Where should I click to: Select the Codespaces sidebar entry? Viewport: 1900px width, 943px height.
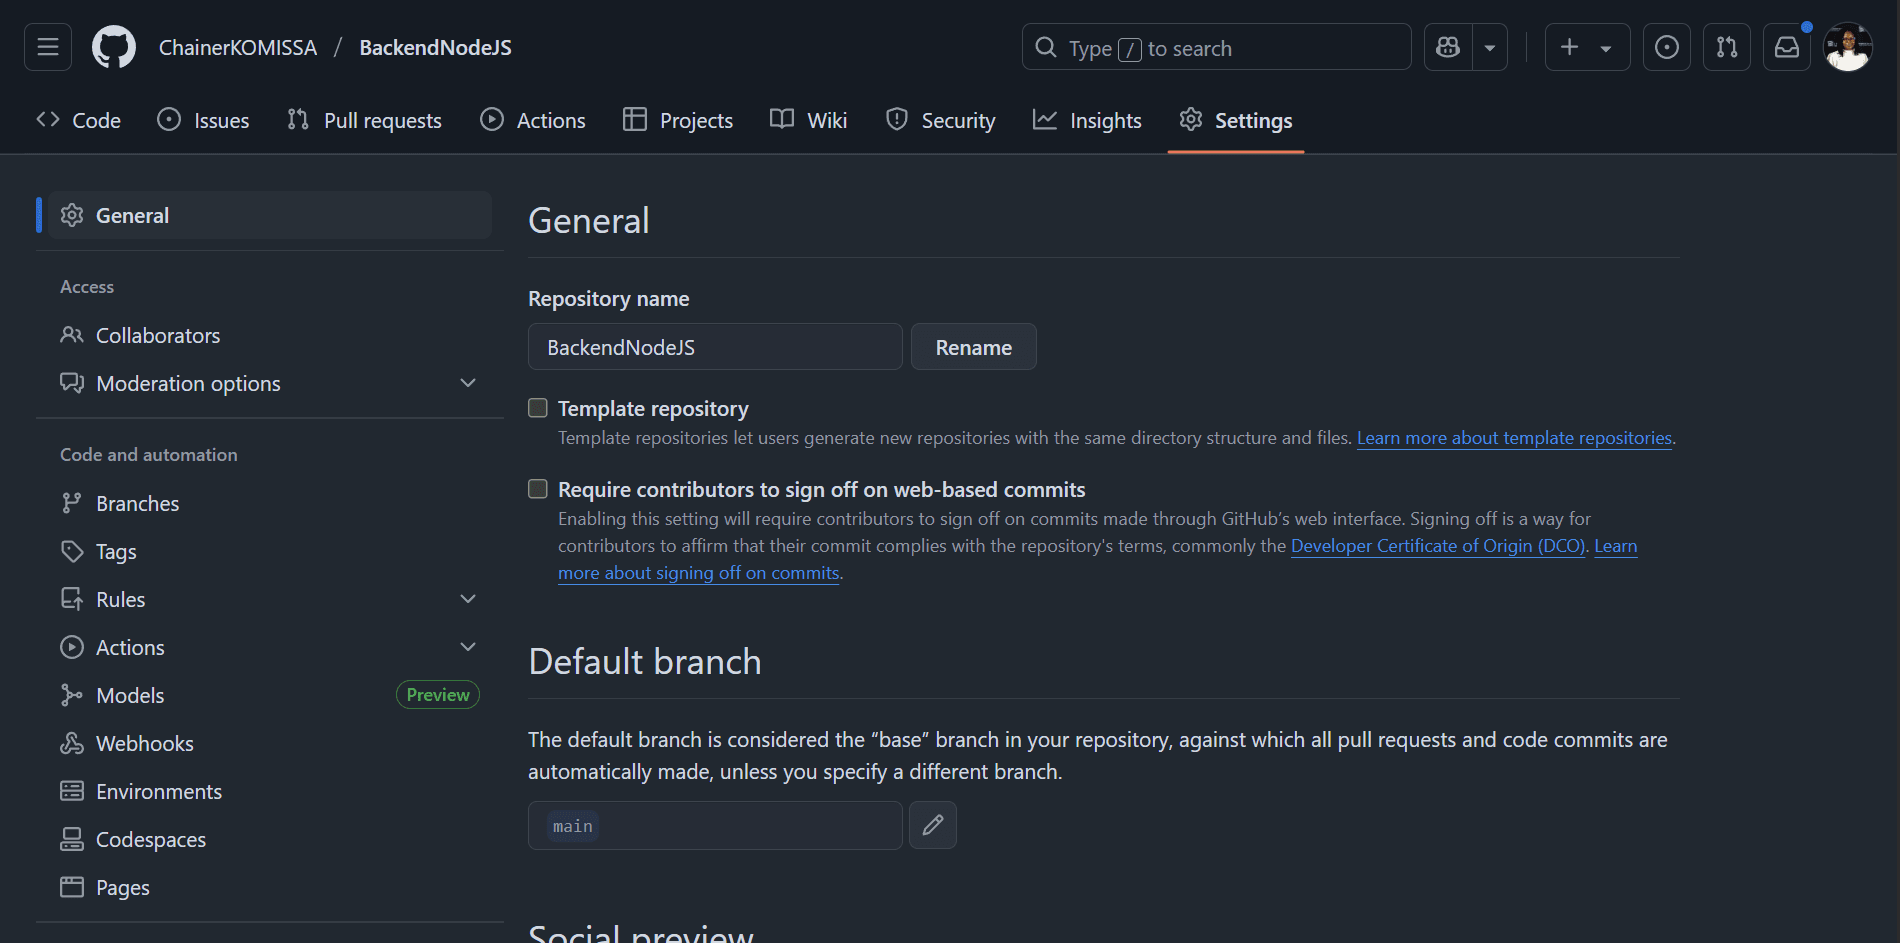tap(150, 838)
